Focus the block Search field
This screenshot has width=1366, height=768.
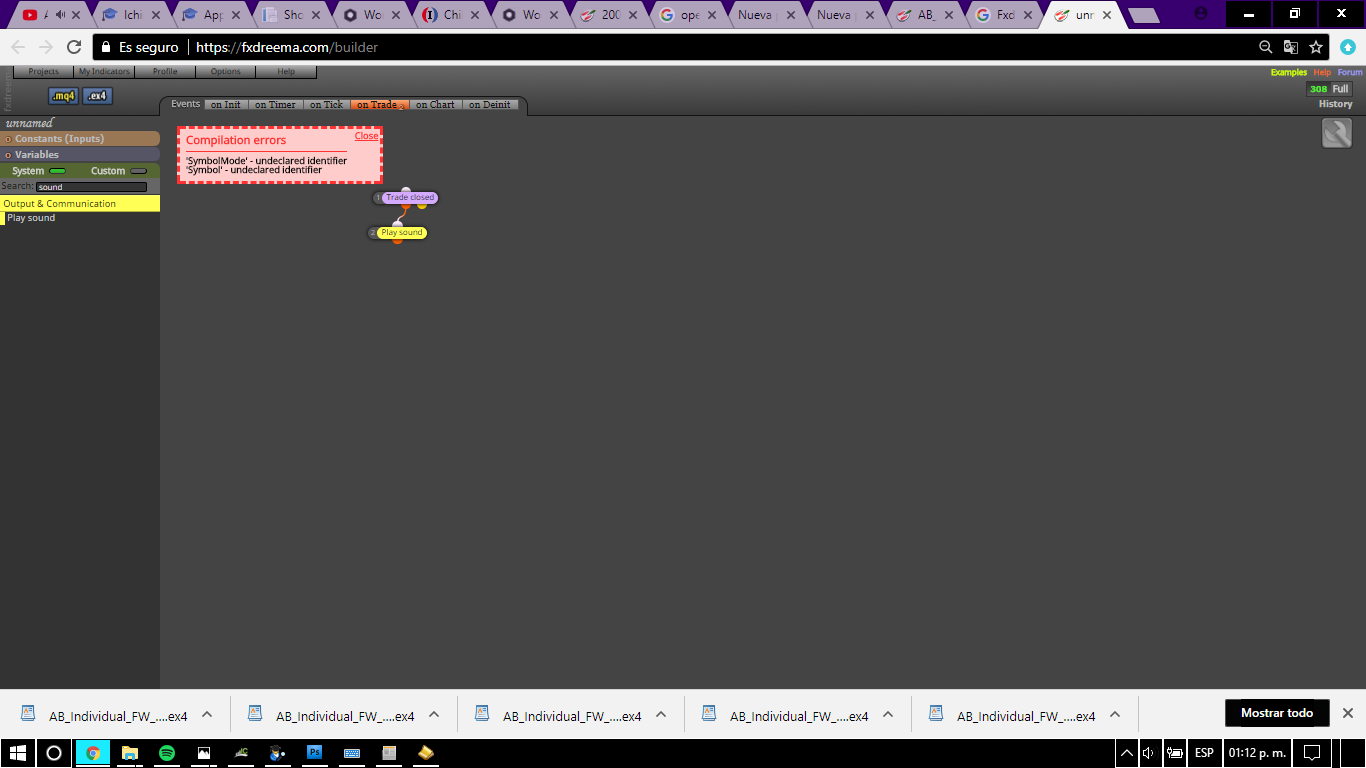[x=91, y=187]
